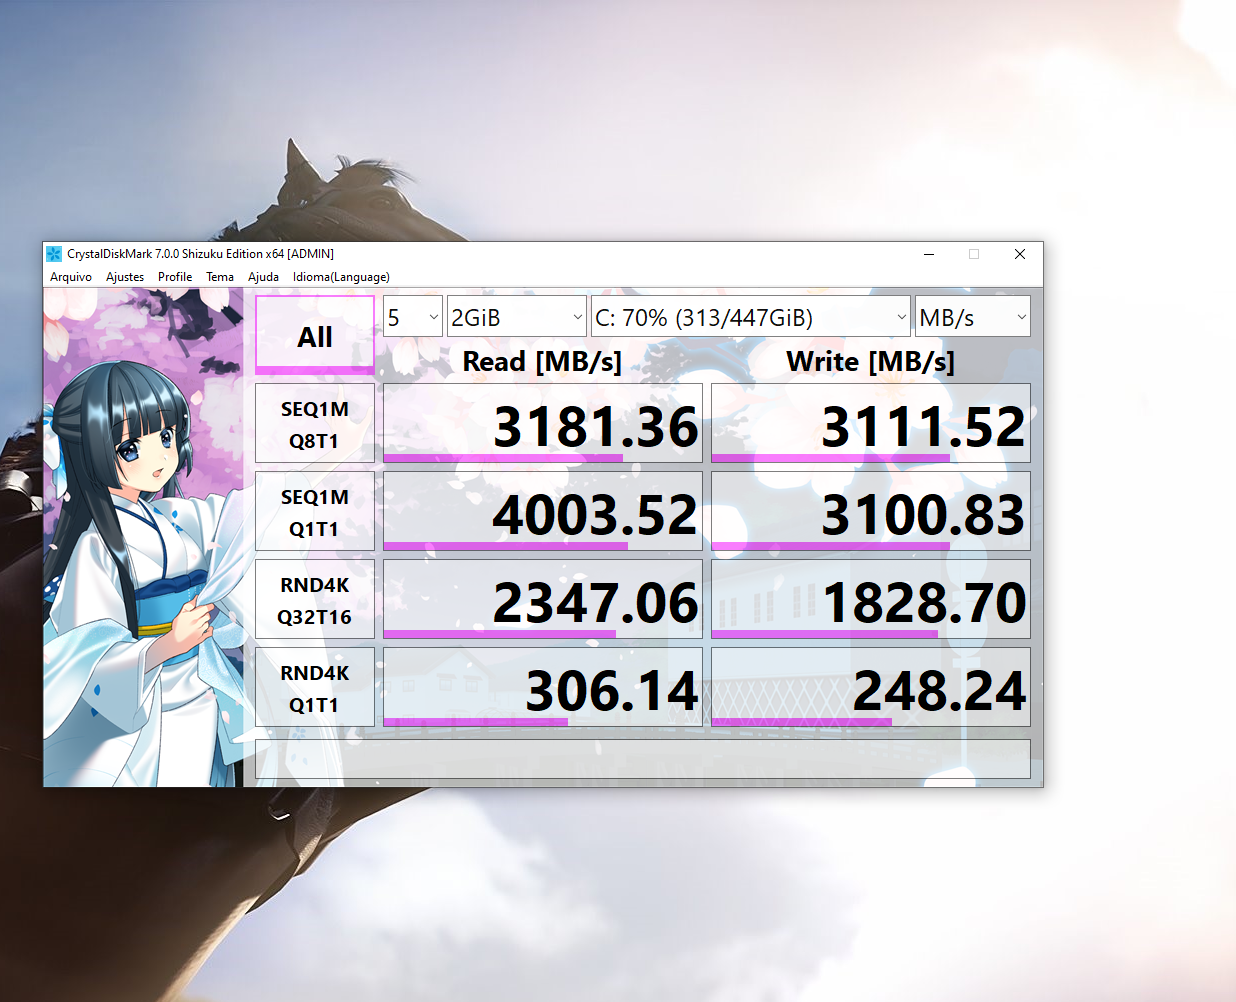Image resolution: width=1236 pixels, height=1002 pixels.
Task: Click the SEQ1M Q1T1 read value 4003.52
Action: [x=543, y=511]
